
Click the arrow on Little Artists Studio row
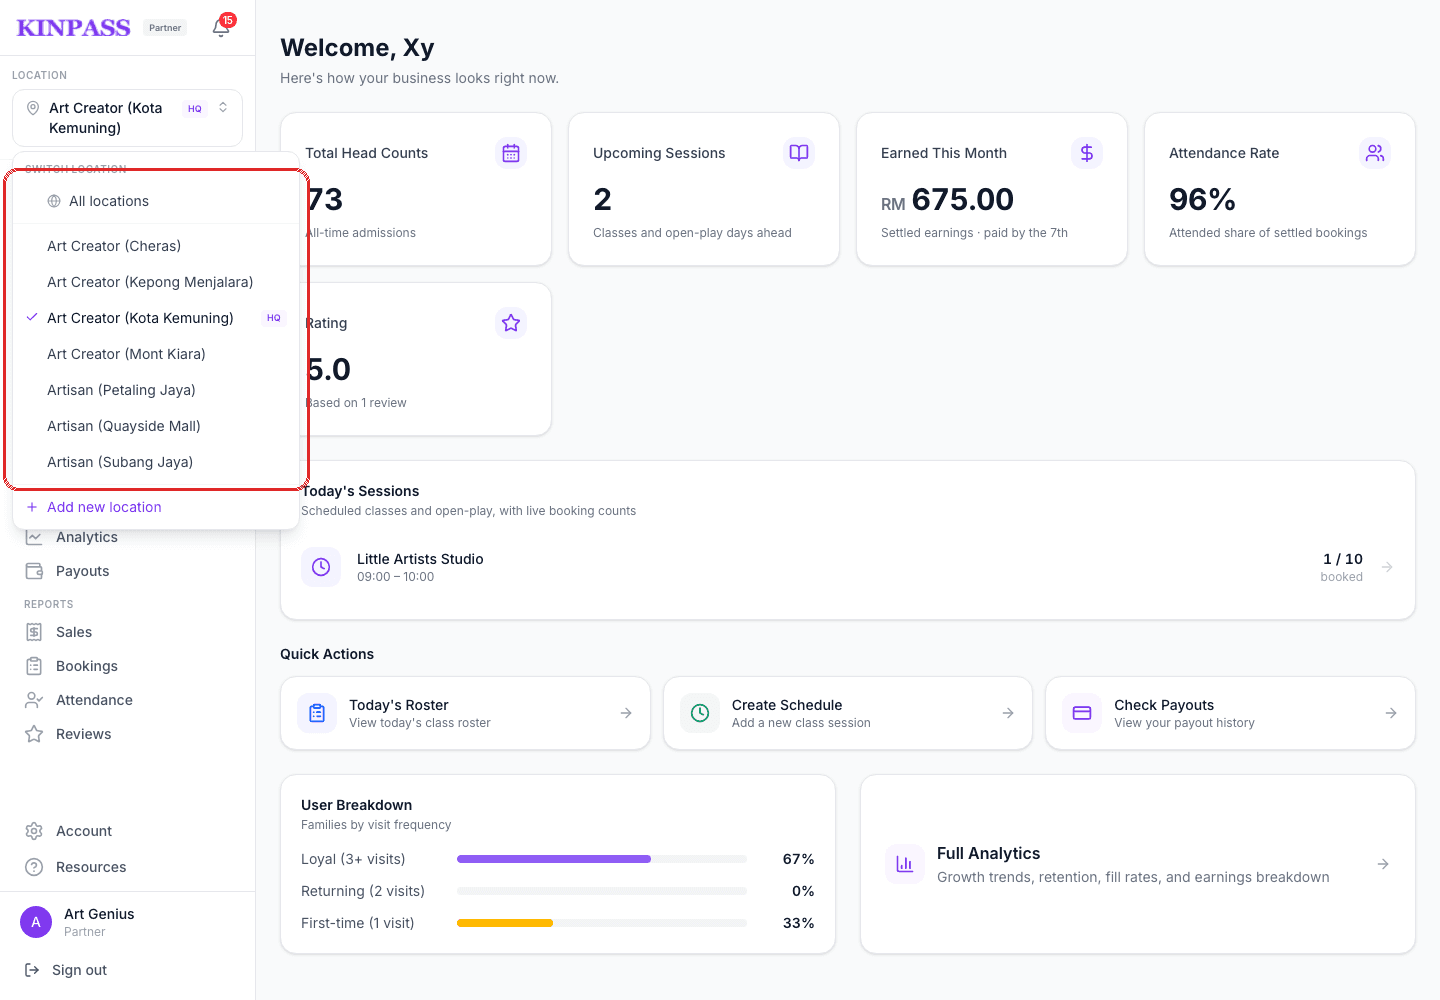1387,567
